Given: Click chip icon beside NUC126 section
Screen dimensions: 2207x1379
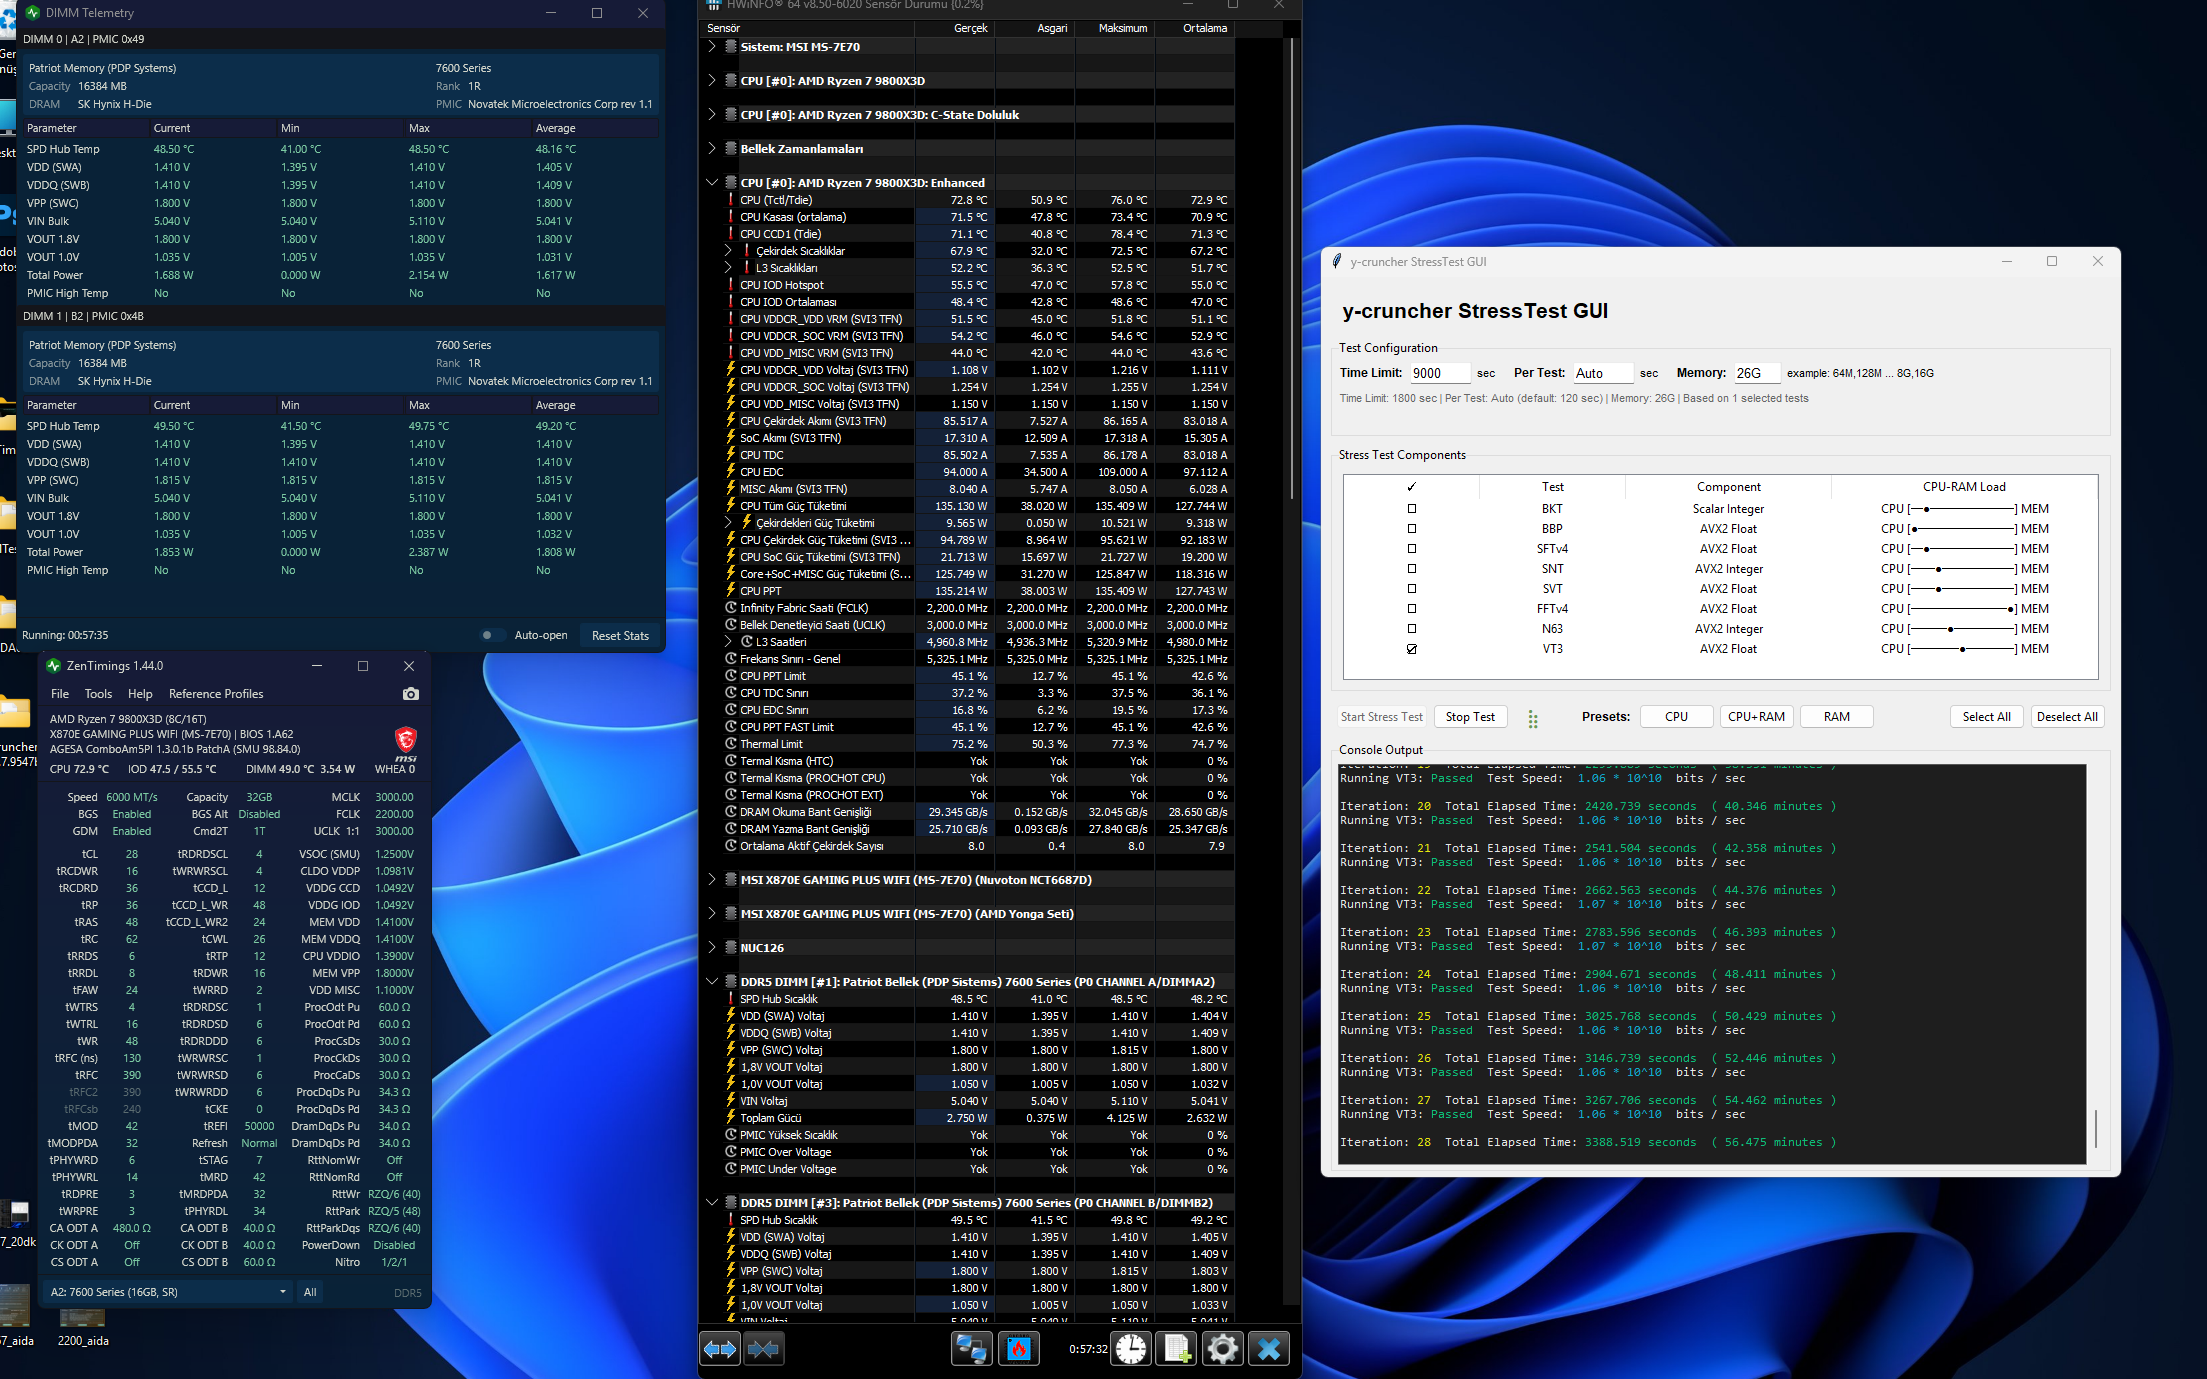Looking at the screenshot, I should click(x=731, y=948).
